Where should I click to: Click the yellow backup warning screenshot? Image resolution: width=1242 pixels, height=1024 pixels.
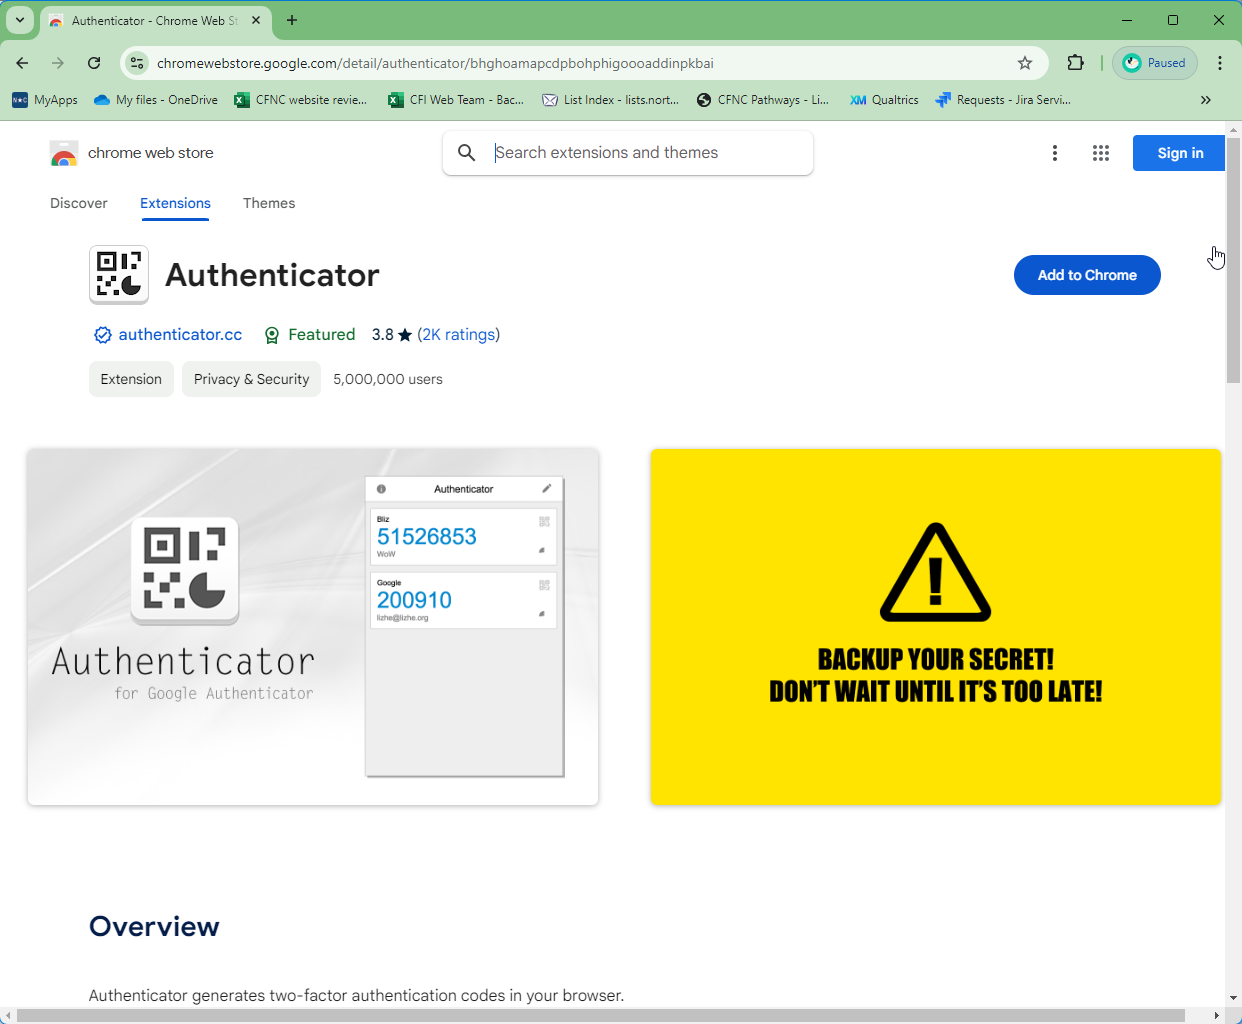[935, 627]
